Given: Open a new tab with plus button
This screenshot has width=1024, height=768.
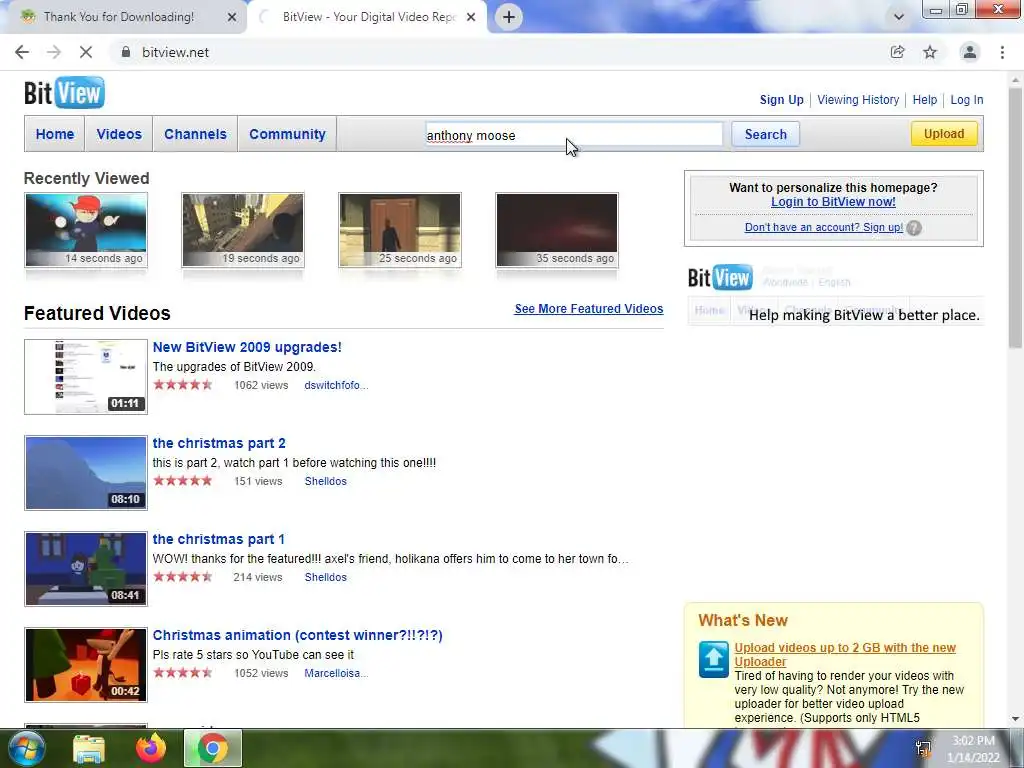Looking at the screenshot, I should (509, 17).
